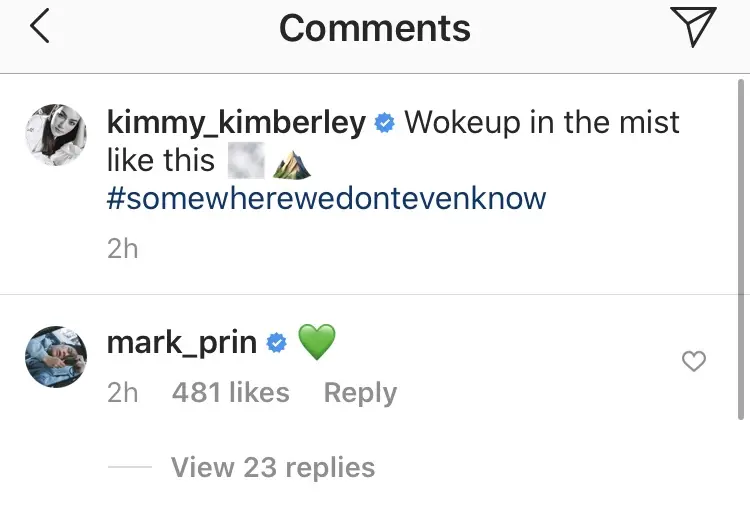The image size is (750, 522).
Task: Expand View 23 replies
Action: pos(273,467)
